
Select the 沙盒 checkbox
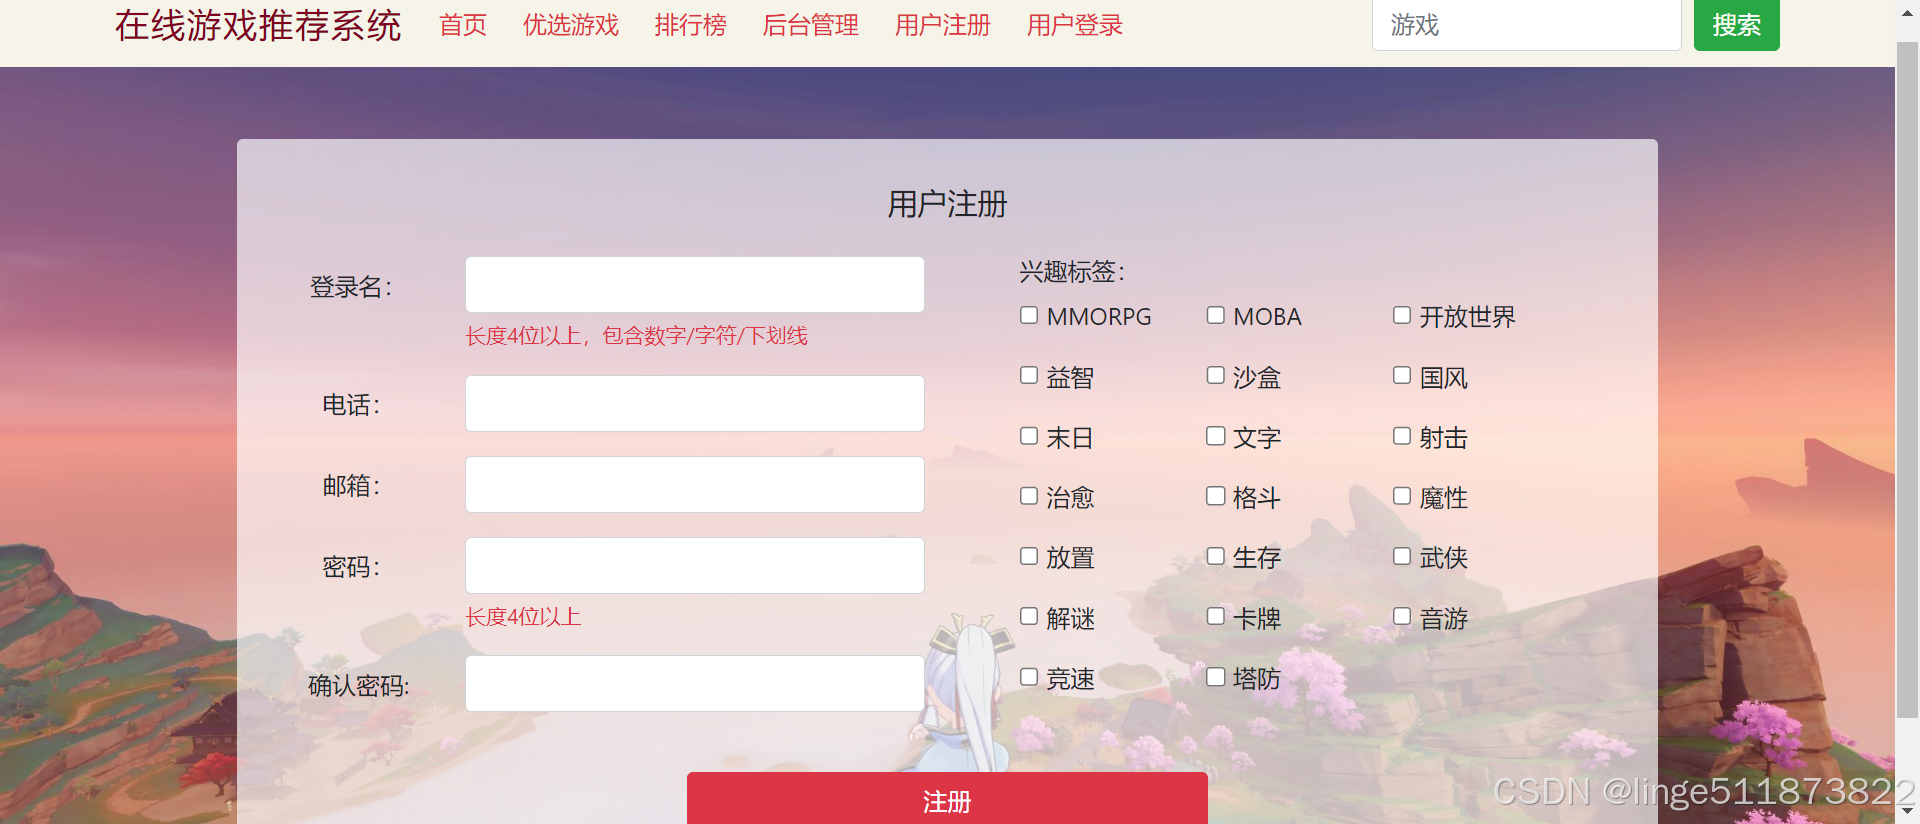point(1216,376)
